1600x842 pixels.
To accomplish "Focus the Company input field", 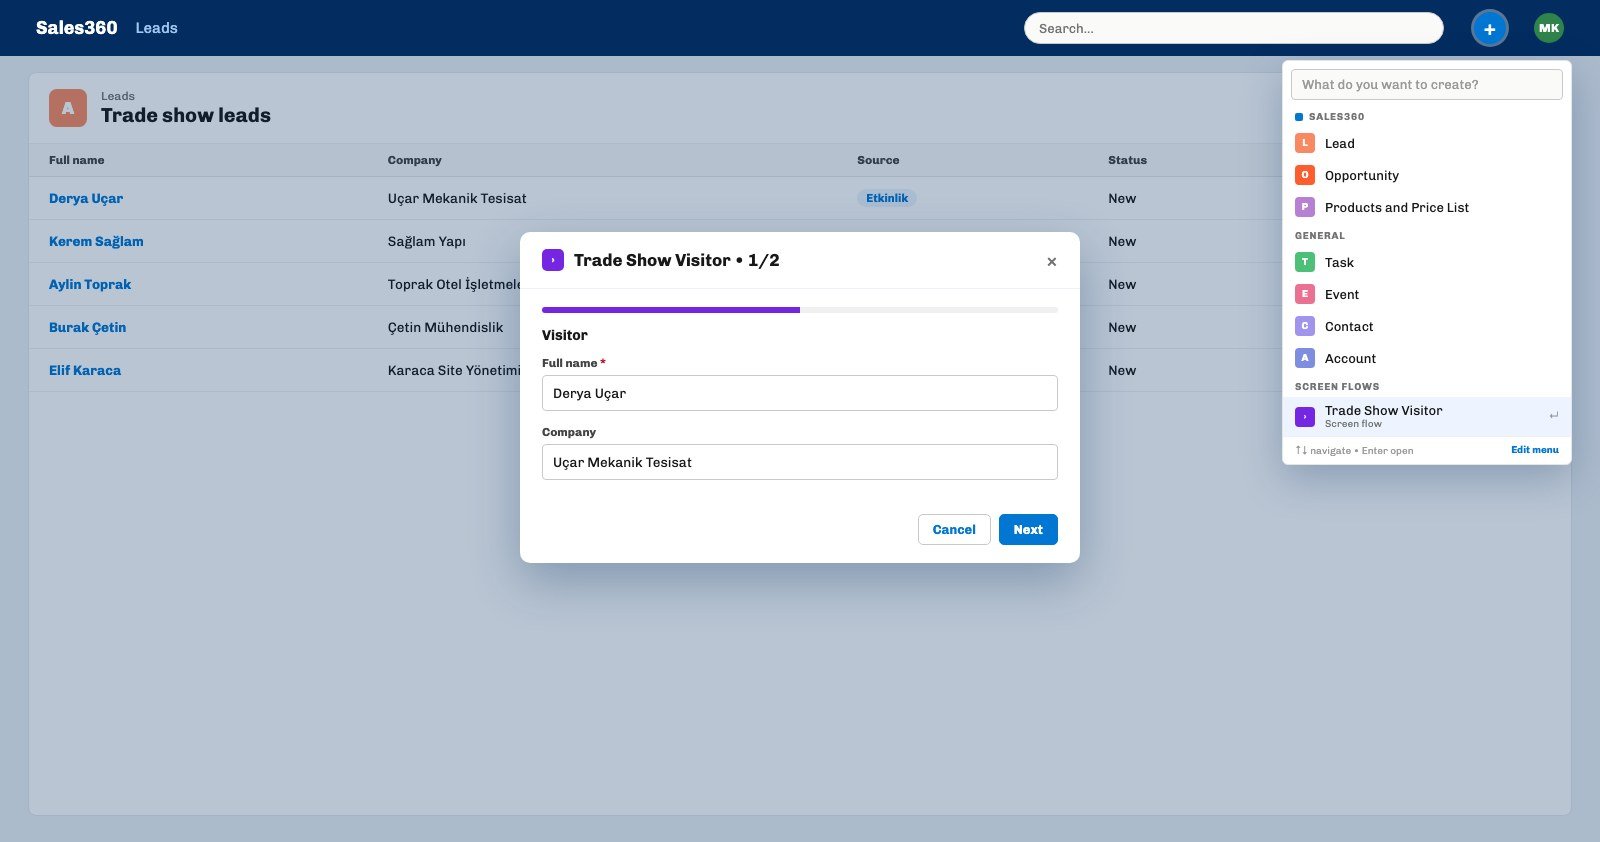I will 800,462.
